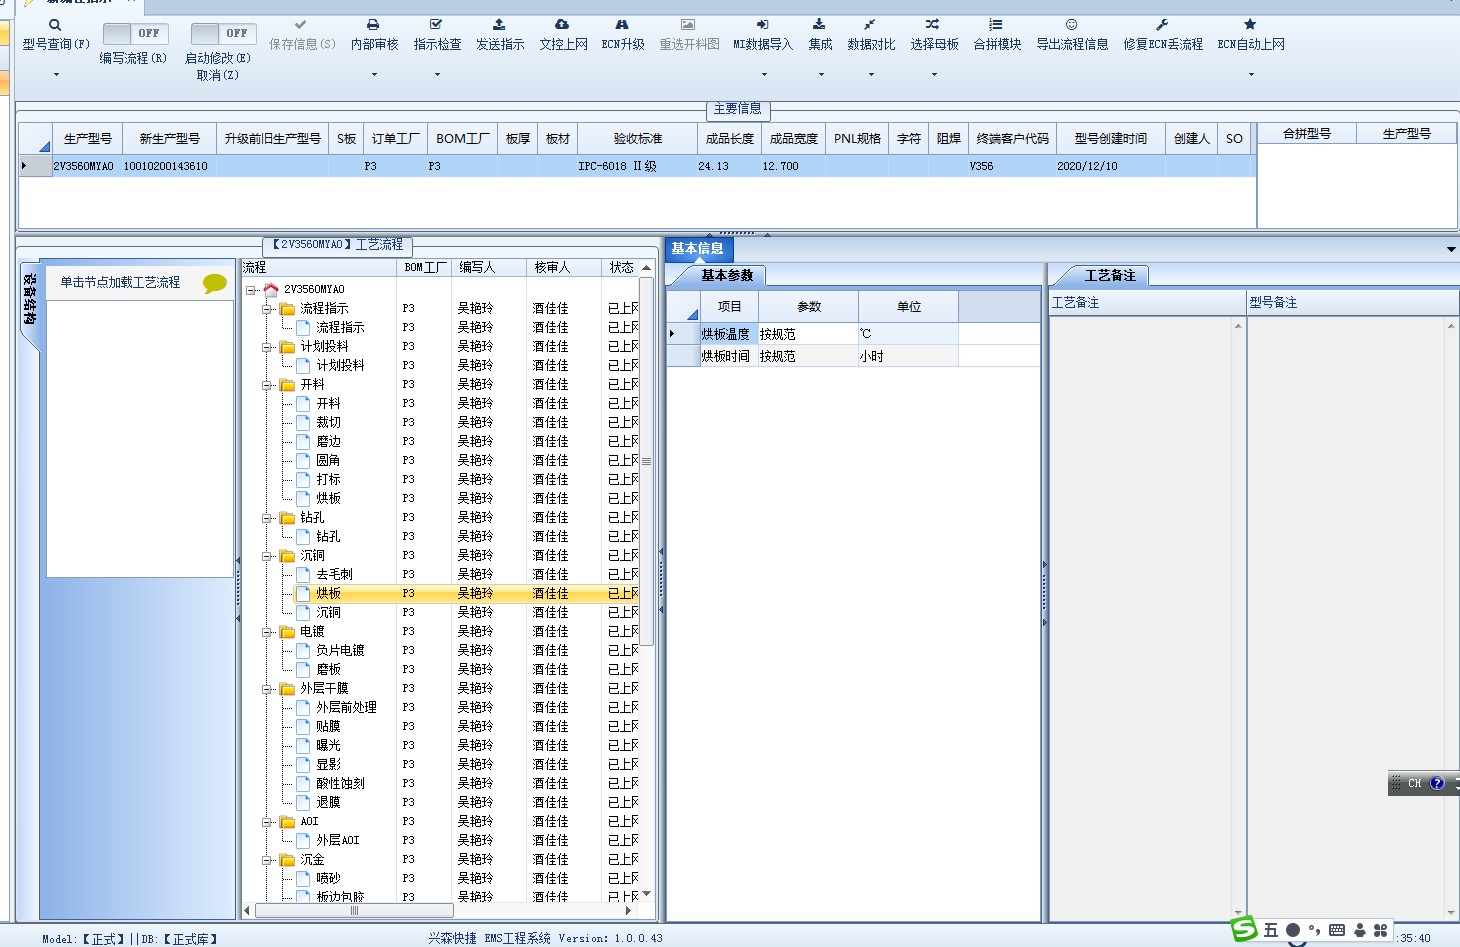The image size is (1460, 947).
Task: Open dropdown arrow under 指示检查
Action: [x=437, y=75]
